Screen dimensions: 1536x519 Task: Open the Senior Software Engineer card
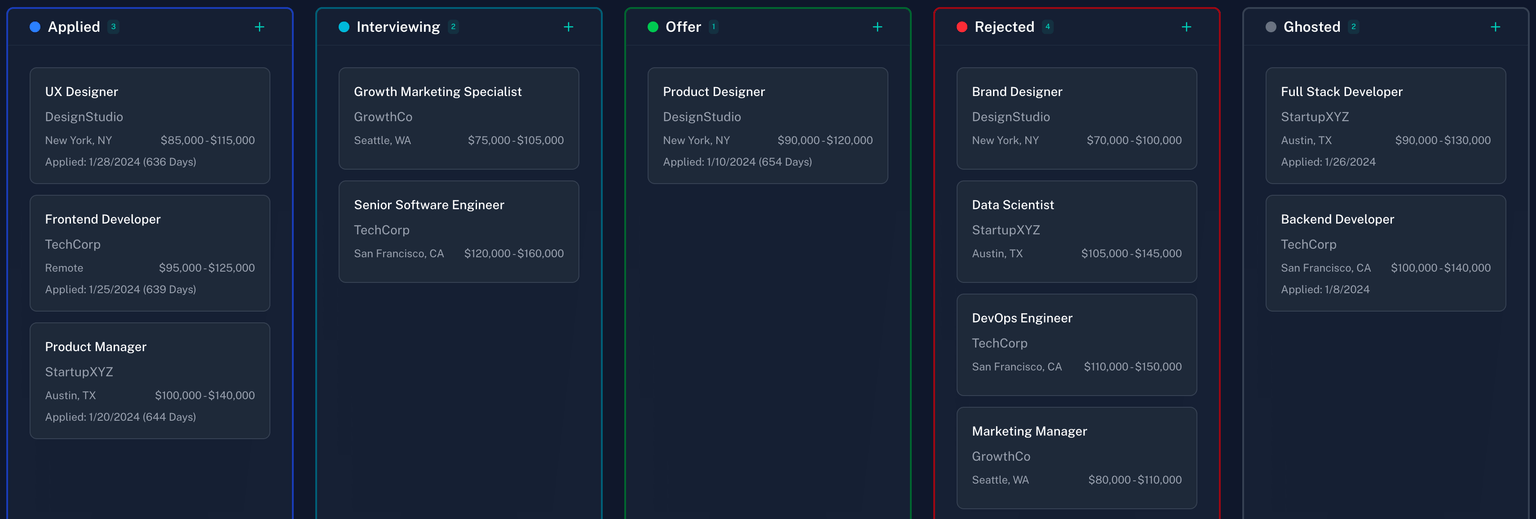coord(459,231)
